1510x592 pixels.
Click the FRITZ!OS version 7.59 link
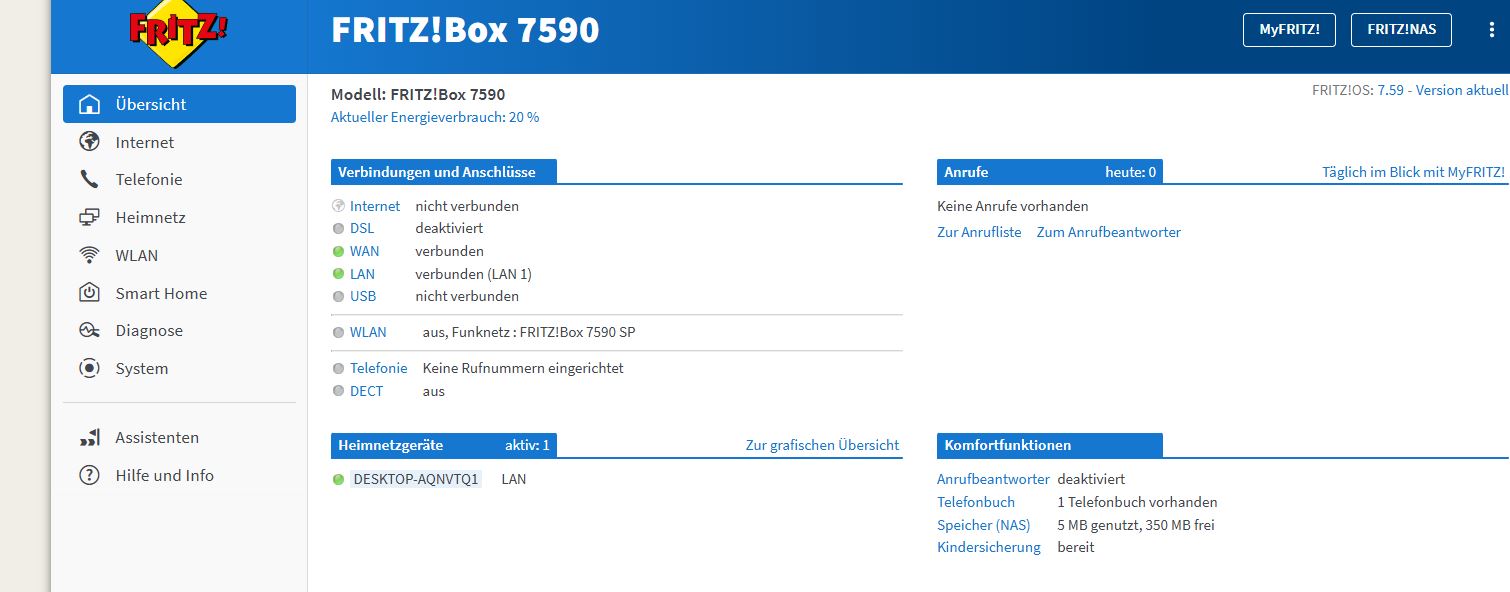[1391, 90]
